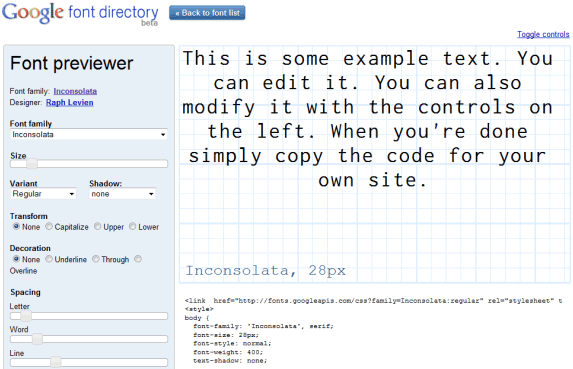Screen dimensions: 573x369
Task: Click the Toggle controls link
Action: [543, 34]
